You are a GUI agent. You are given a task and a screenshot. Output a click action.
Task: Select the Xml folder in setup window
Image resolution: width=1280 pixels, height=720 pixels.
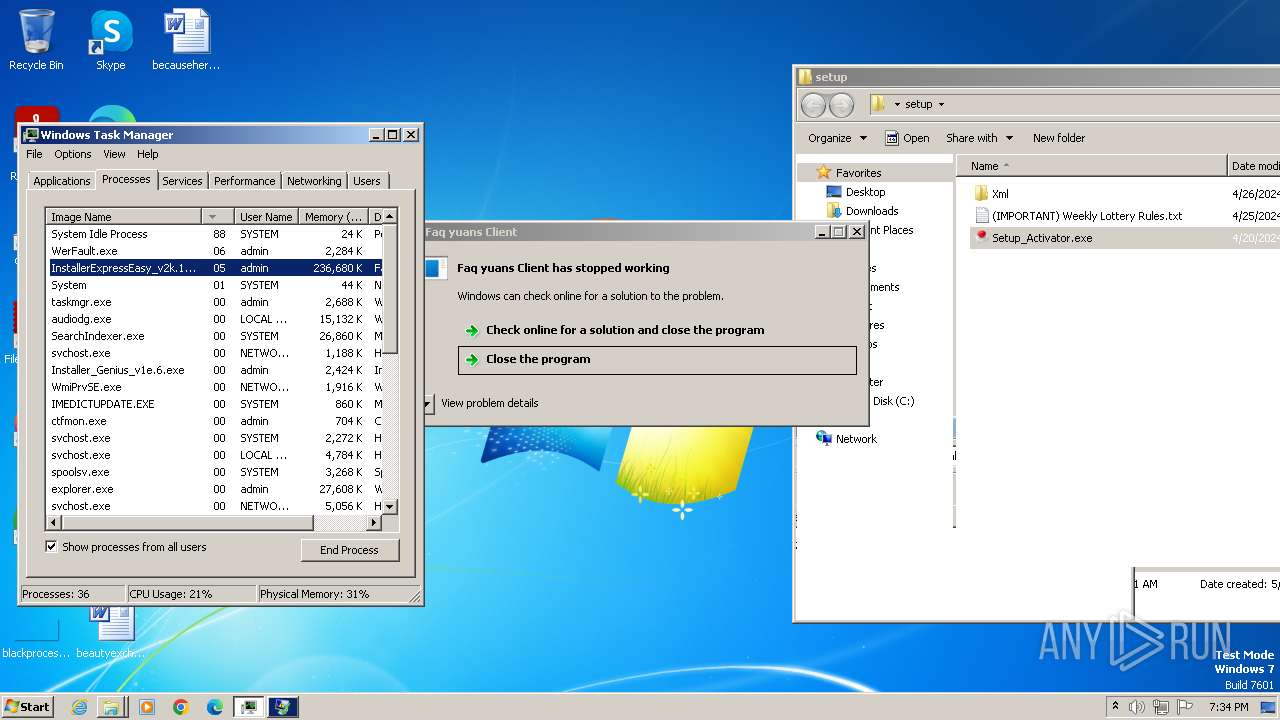(x=1000, y=194)
